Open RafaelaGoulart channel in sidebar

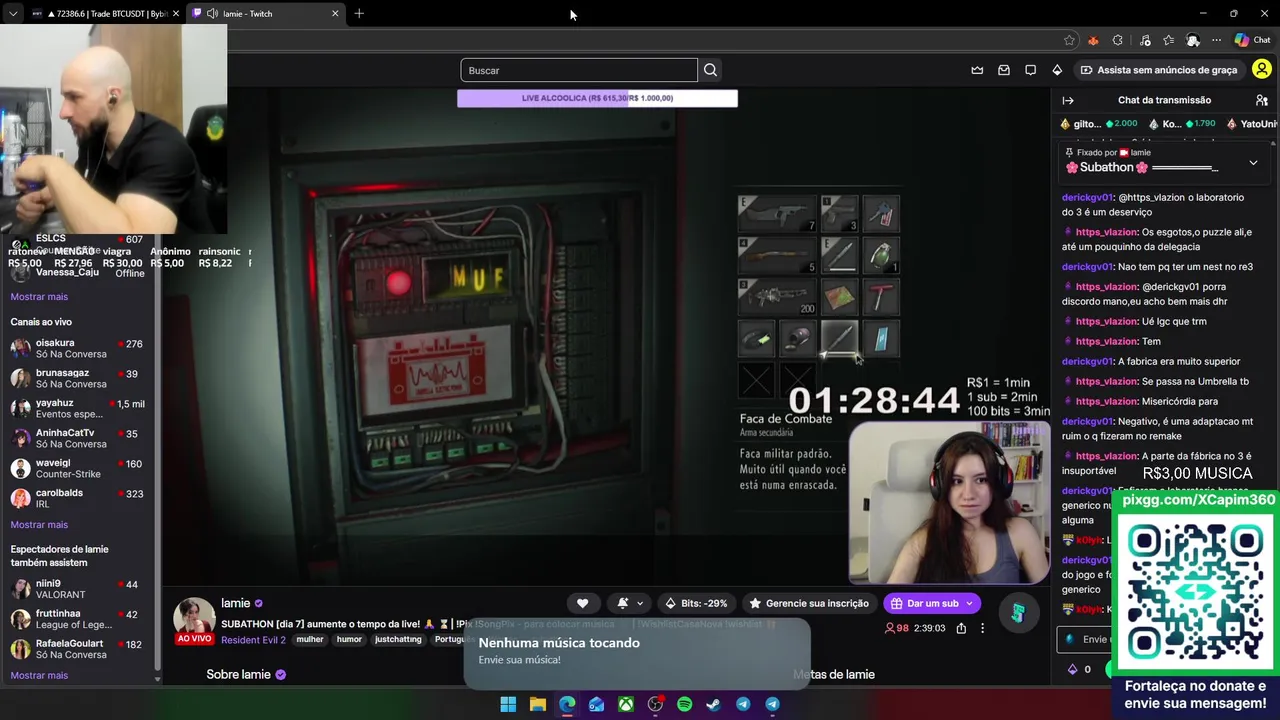point(78,650)
